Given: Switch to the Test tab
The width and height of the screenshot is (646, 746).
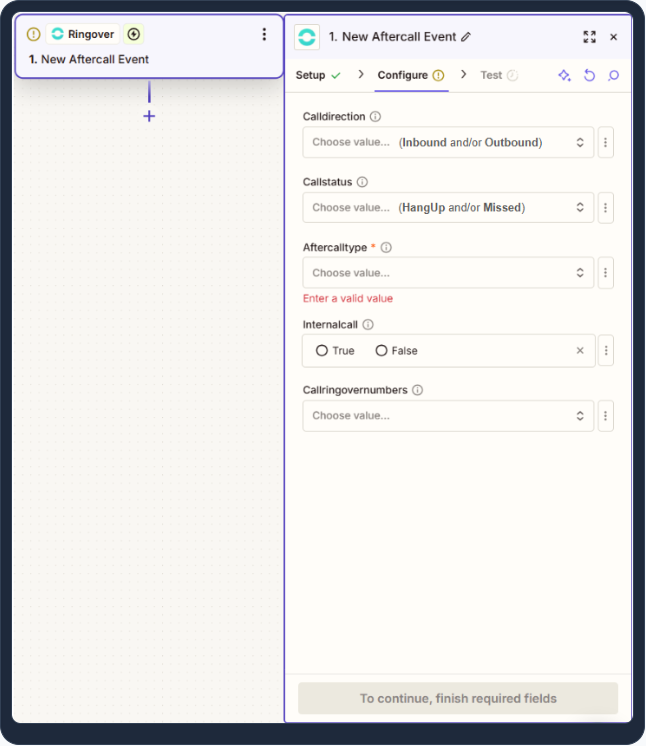Looking at the screenshot, I should click(491, 75).
